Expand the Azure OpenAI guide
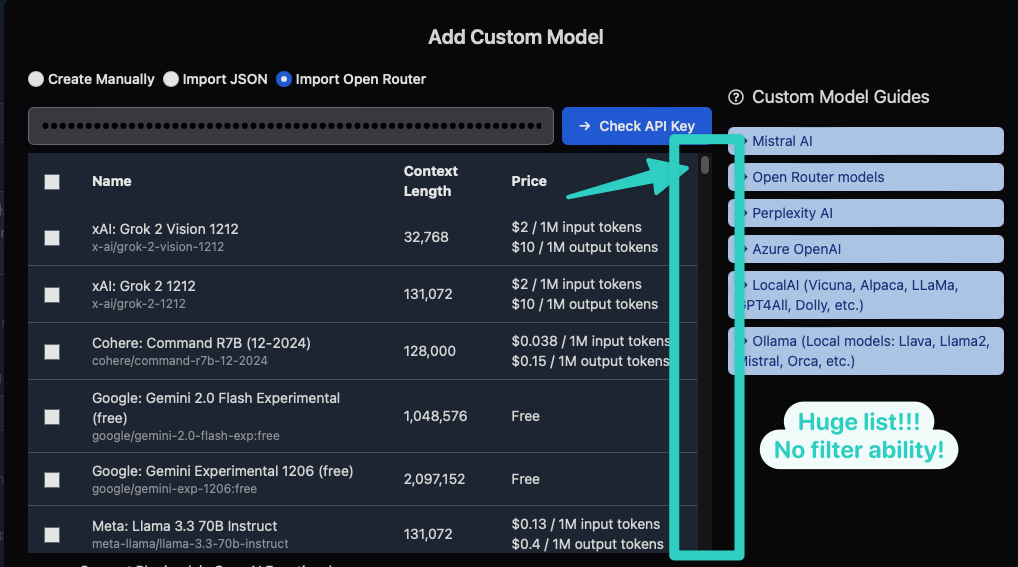Viewport: 1018px width, 567px height. point(866,249)
